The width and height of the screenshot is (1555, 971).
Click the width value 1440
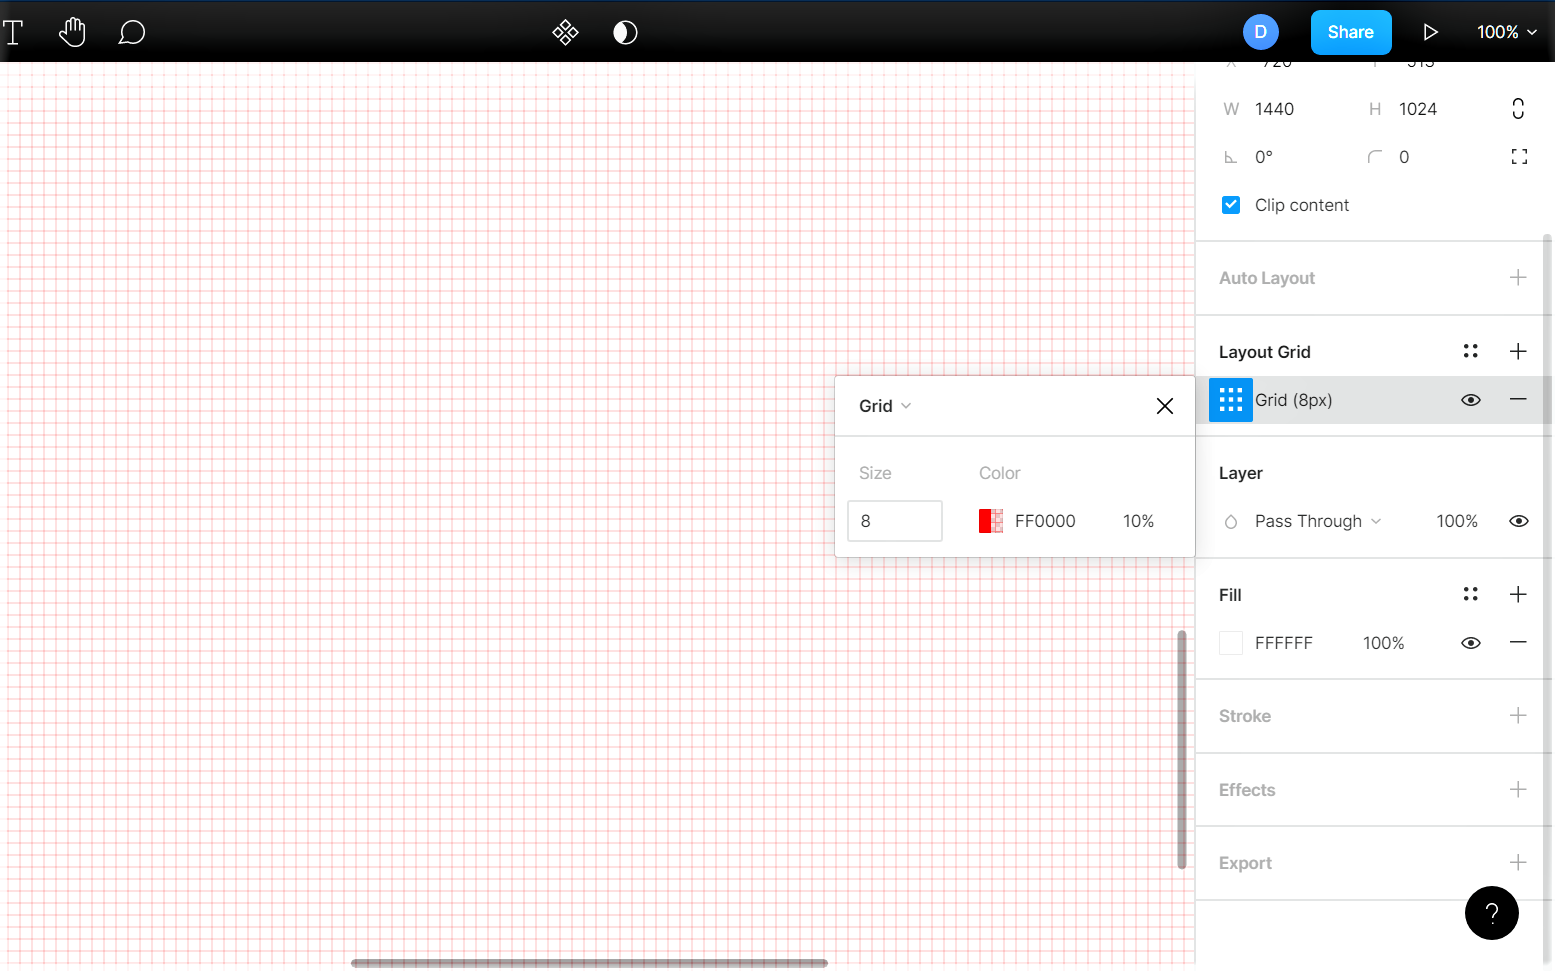pos(1274,109)
